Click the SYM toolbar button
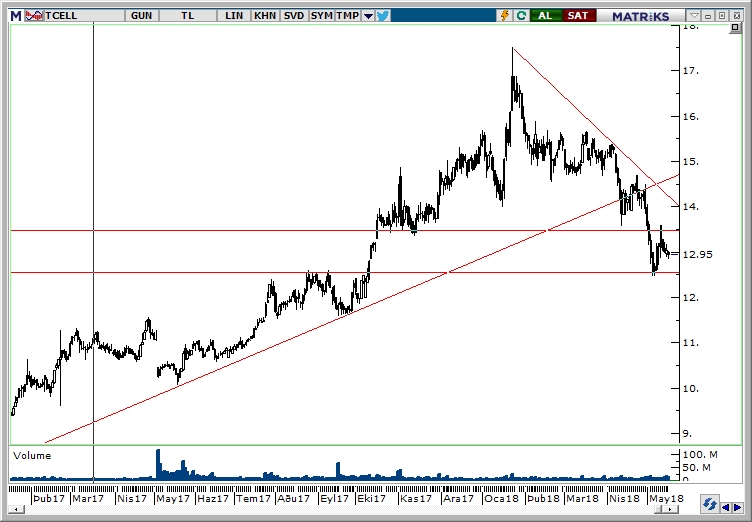 (321, 16)
